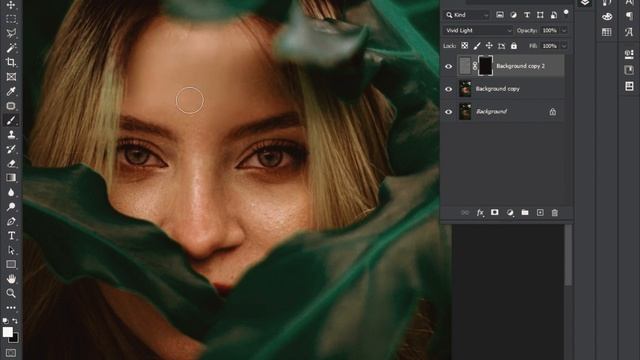Lock transparent pixels
The image size is (640, 360).
click(x=464, y=46)
